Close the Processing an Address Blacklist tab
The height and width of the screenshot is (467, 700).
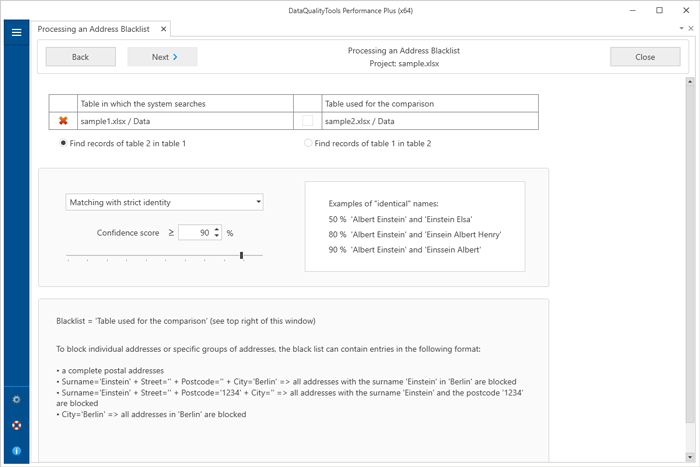coord(163,29)
